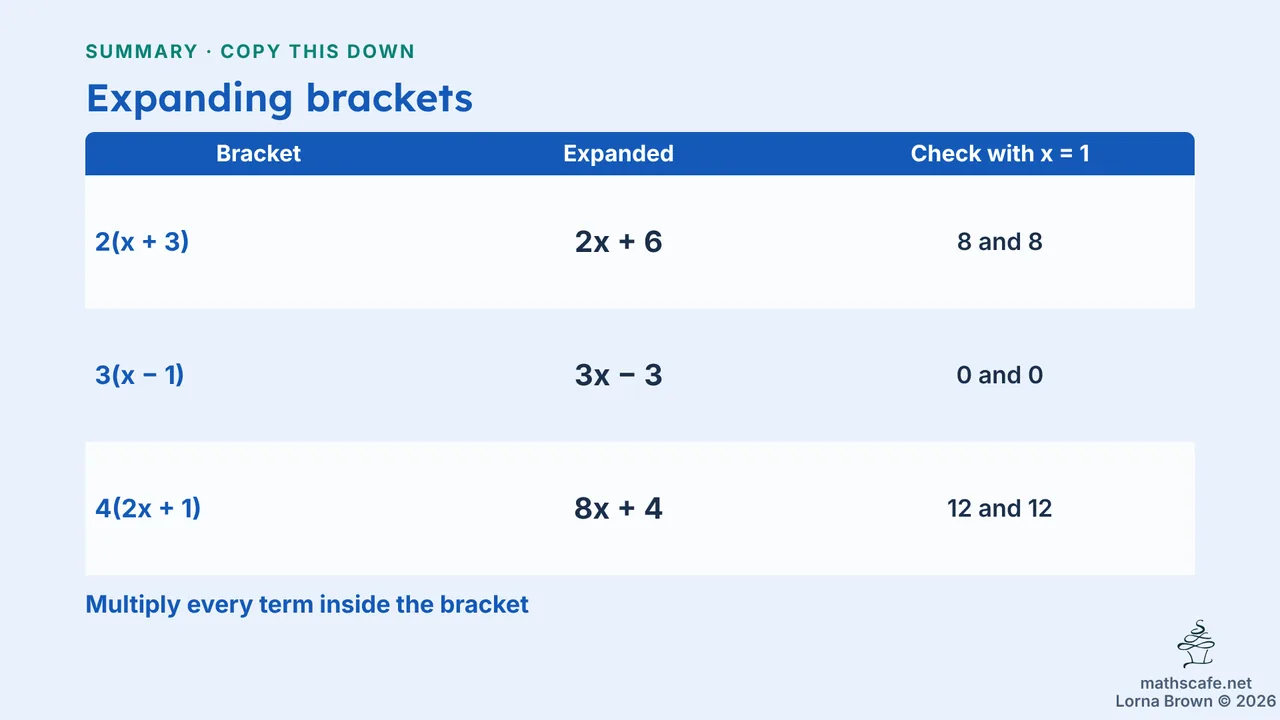
Task: Click the 2x + 6 expanded result
Action: tap(618, 242)
